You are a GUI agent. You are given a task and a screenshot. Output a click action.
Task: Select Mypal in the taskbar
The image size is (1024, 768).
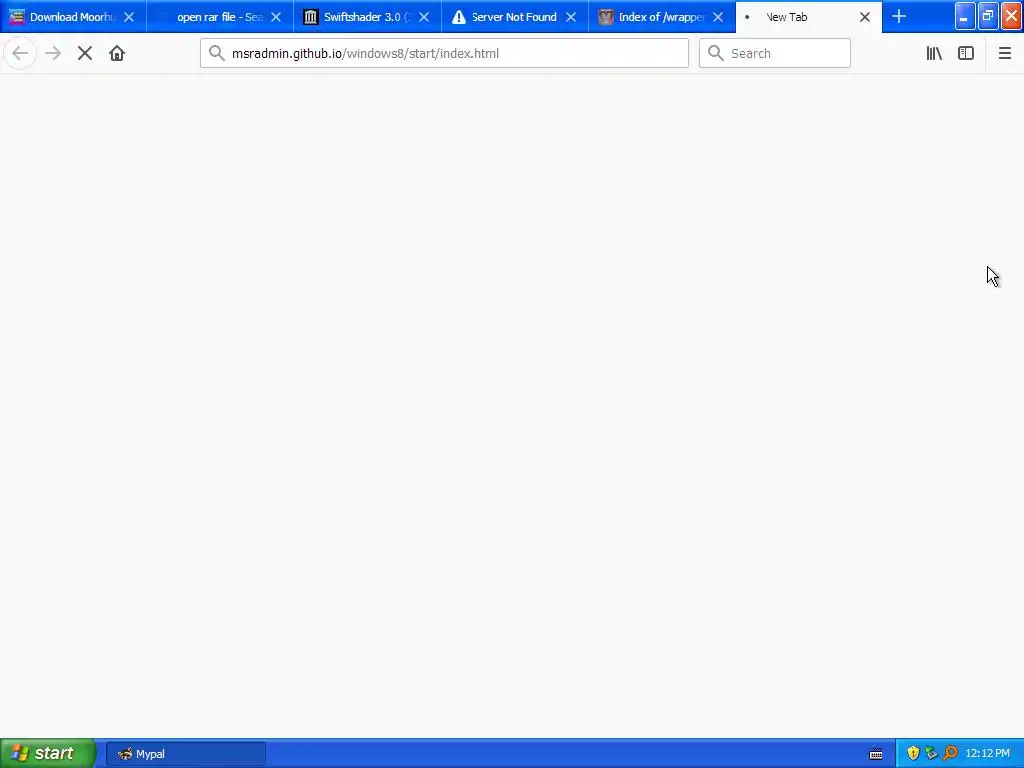click(x=185, y=754)
